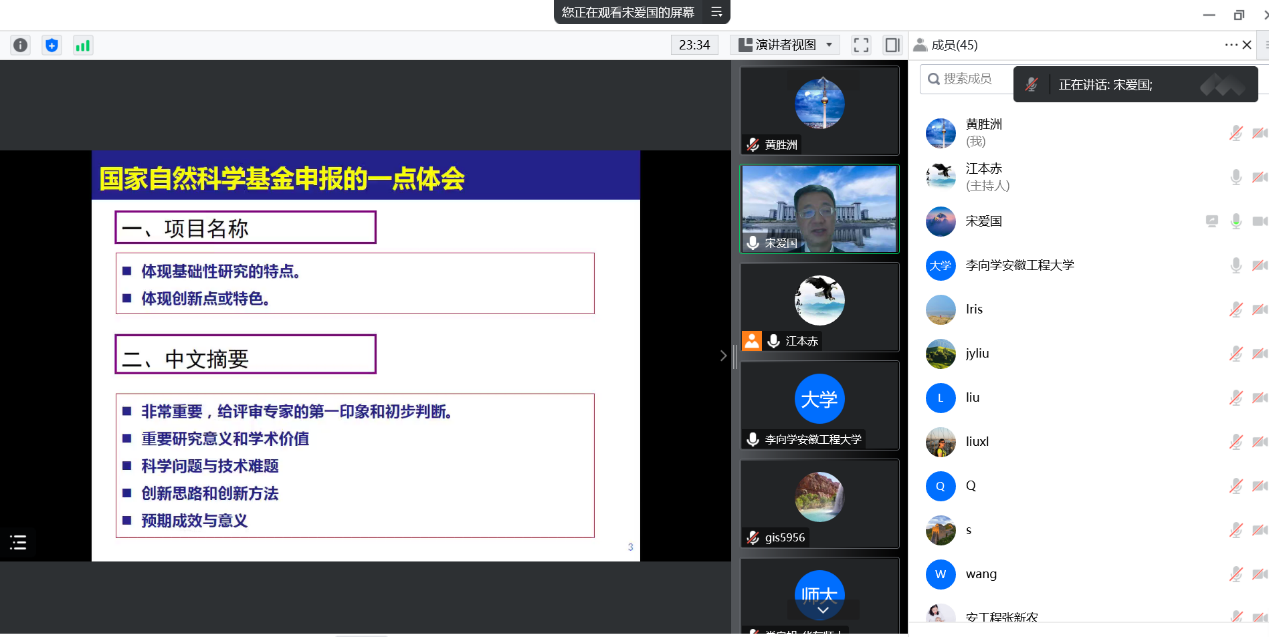1269x637 pixels.
Task: Select 宋爱国's video thumbnail
Action: tap(819, 208)
